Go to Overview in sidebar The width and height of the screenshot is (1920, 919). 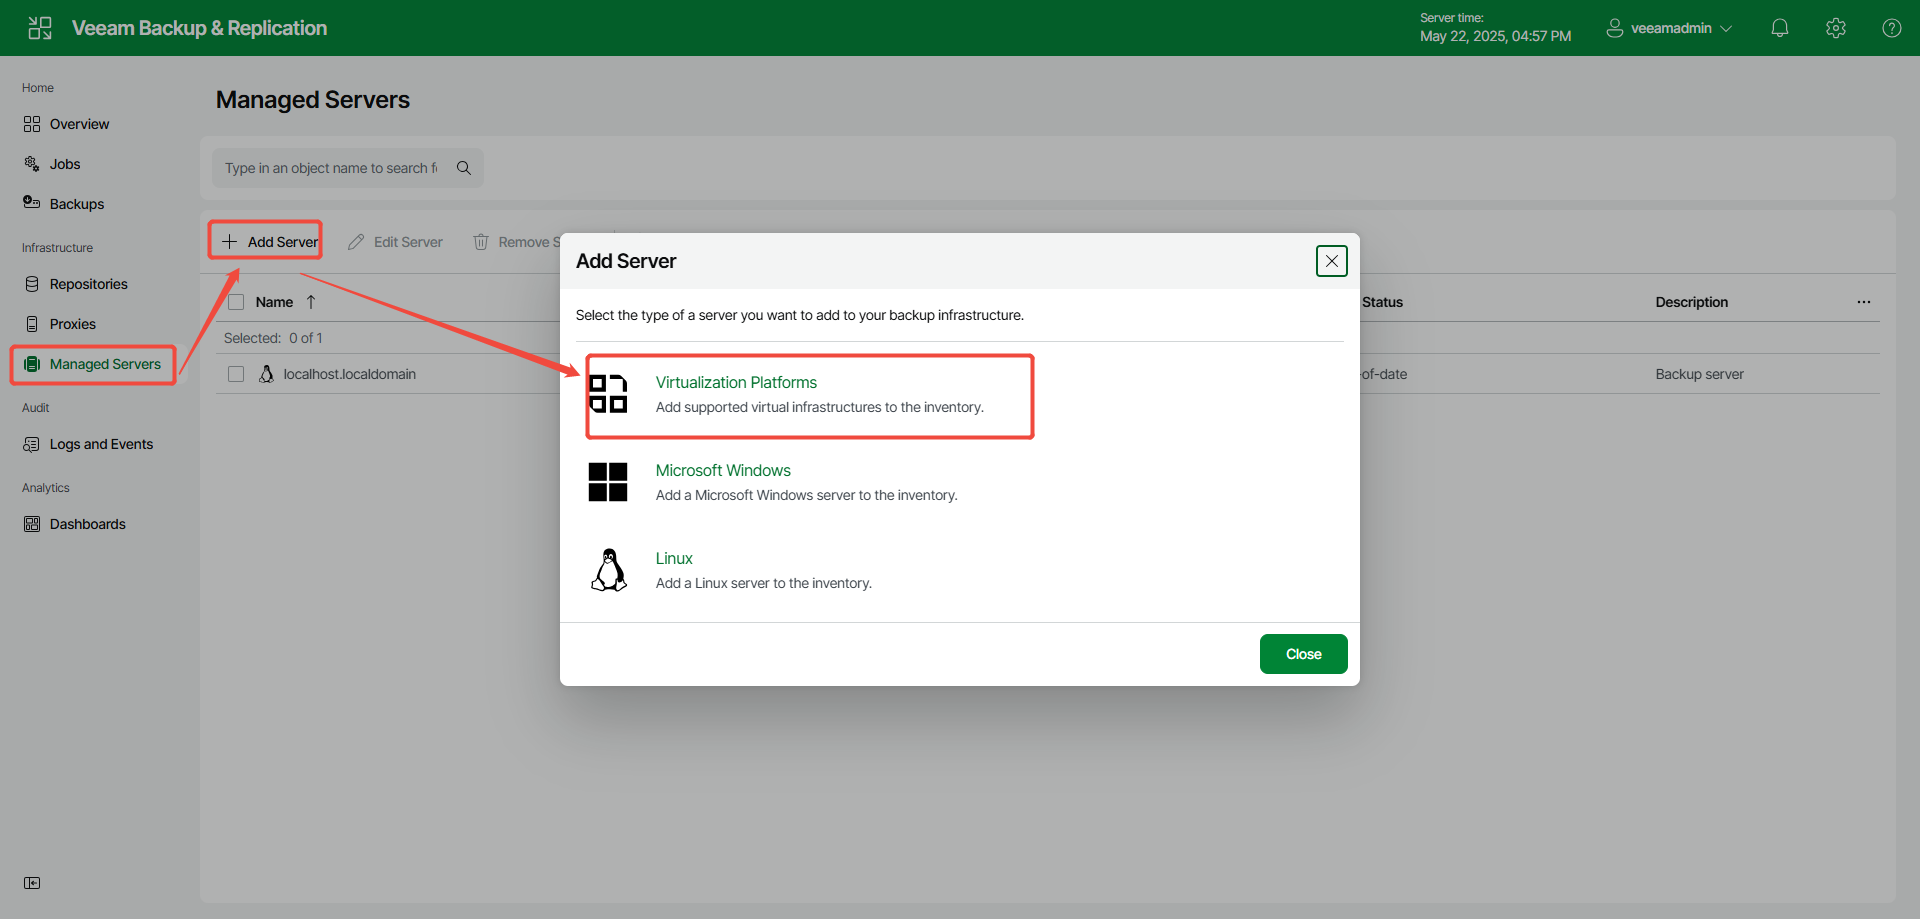(x=80, y=124)
